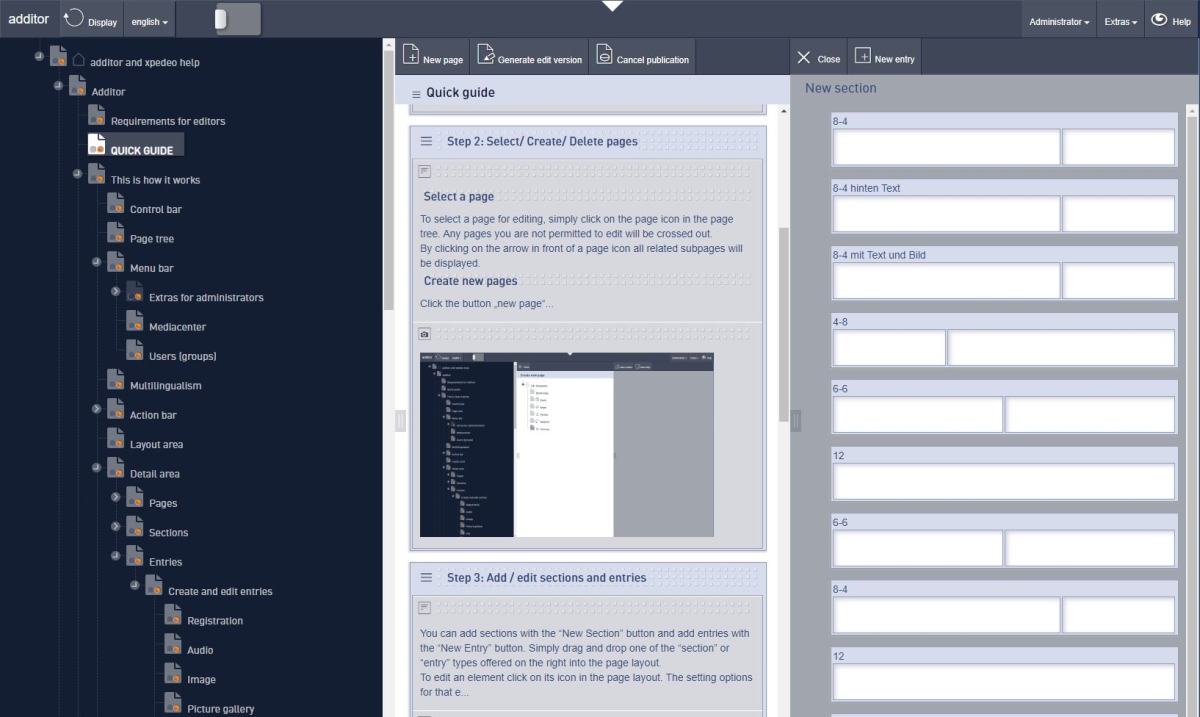Open Help via the eye icon
The height and width of the screenshot is (717, 1200).
tap(1159, 19)
